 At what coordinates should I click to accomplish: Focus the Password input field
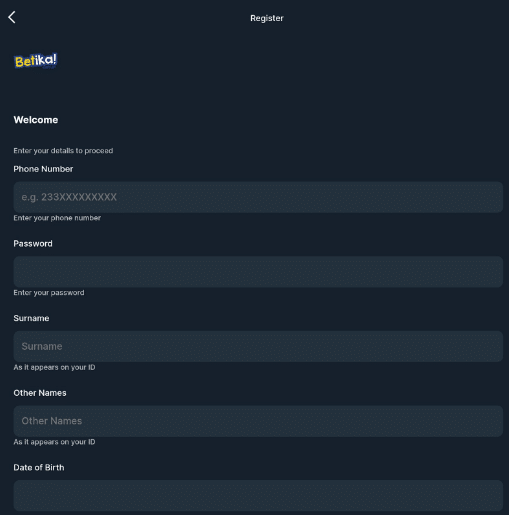(x=258, y=272)
